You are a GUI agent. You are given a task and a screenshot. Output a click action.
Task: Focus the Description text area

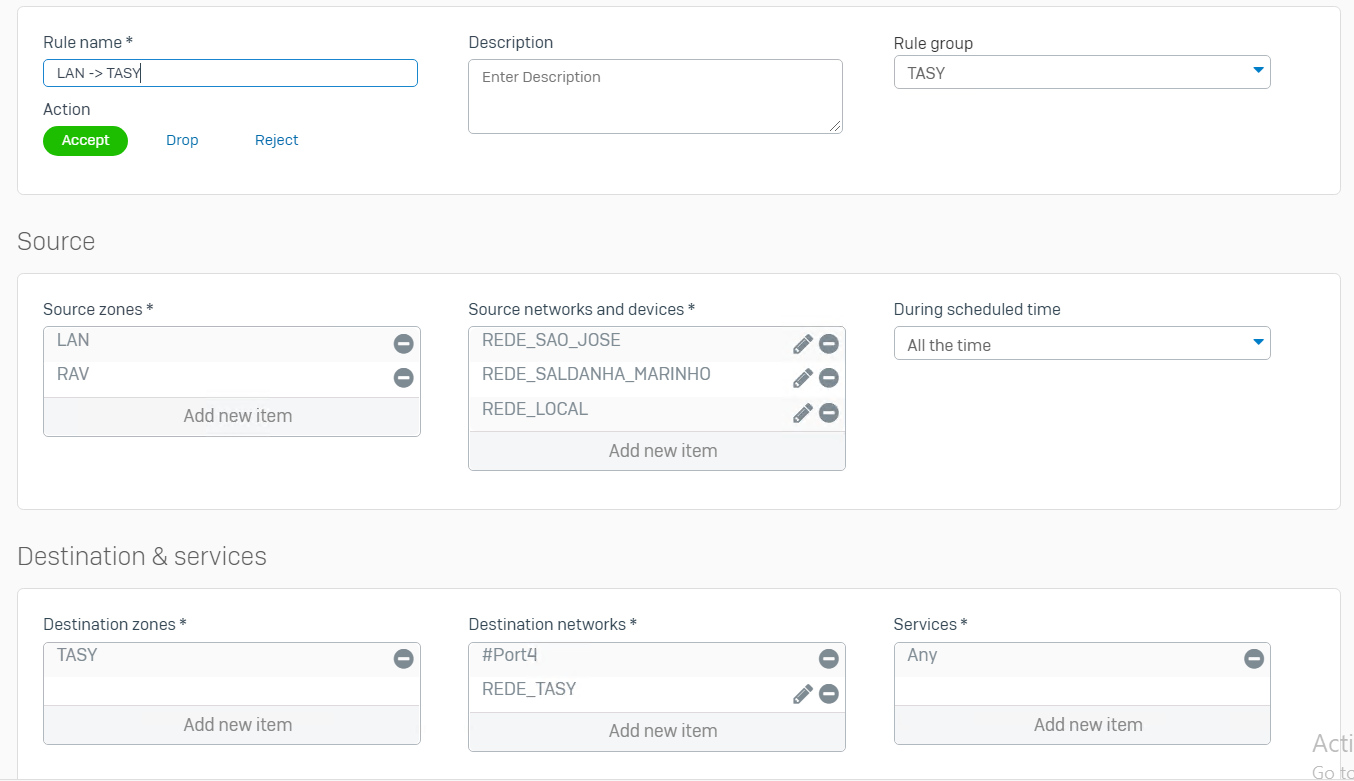(x=654, y=96)
